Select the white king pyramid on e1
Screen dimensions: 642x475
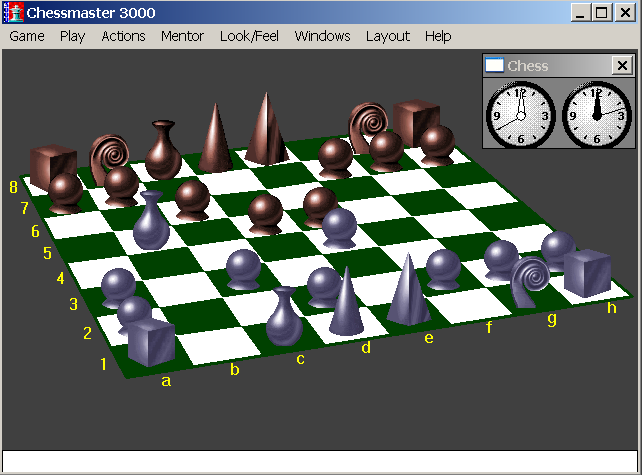[408, 290]
